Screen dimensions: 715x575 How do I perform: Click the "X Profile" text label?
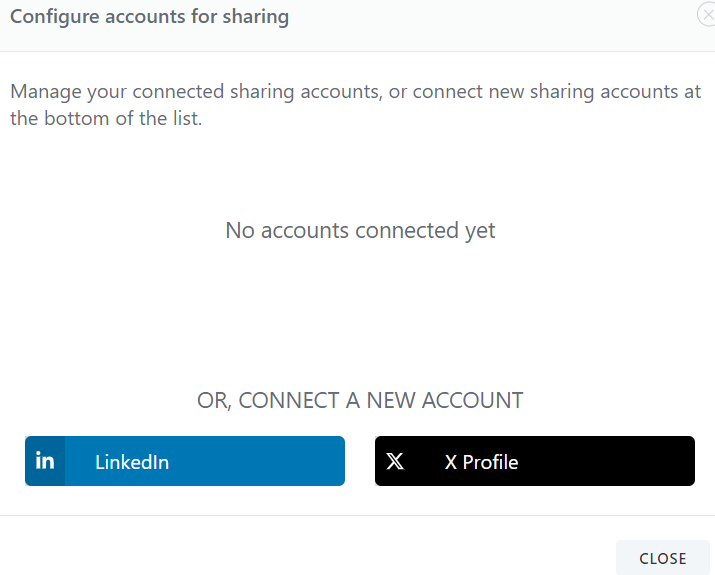482,462
